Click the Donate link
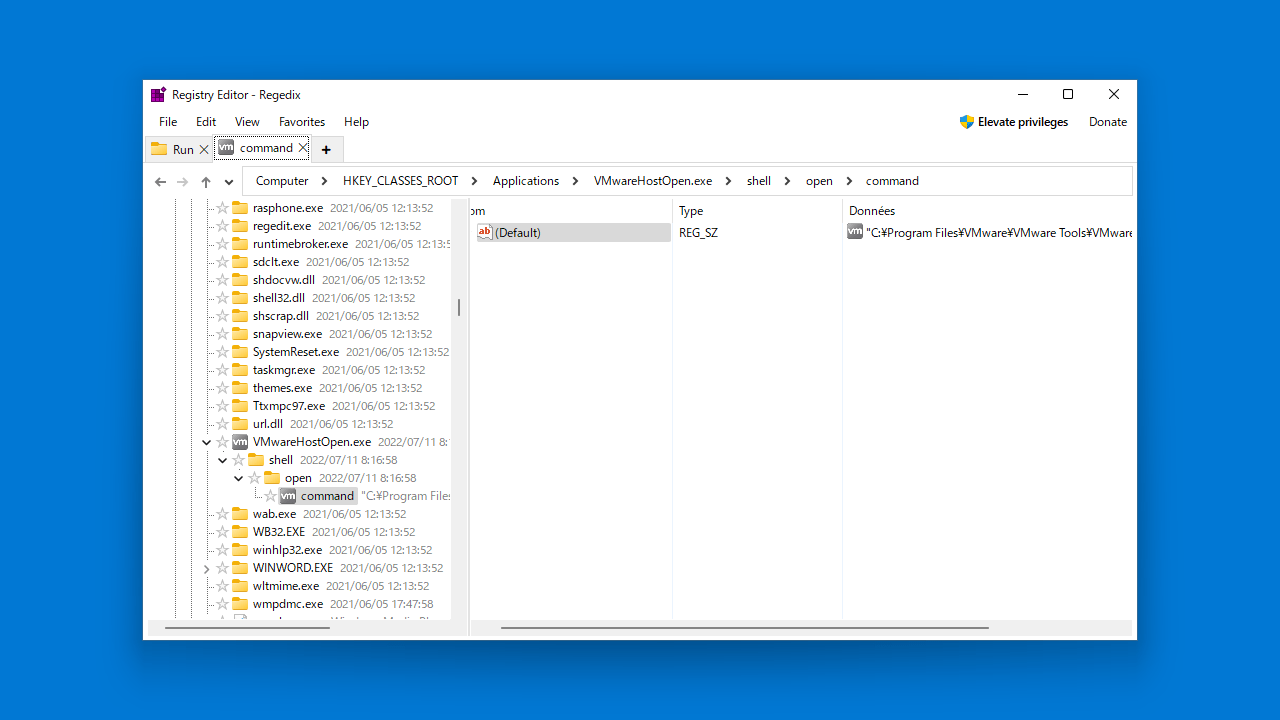Image resolution: width=1280 pixels, height=720 pixels. tap(1108, 122)
